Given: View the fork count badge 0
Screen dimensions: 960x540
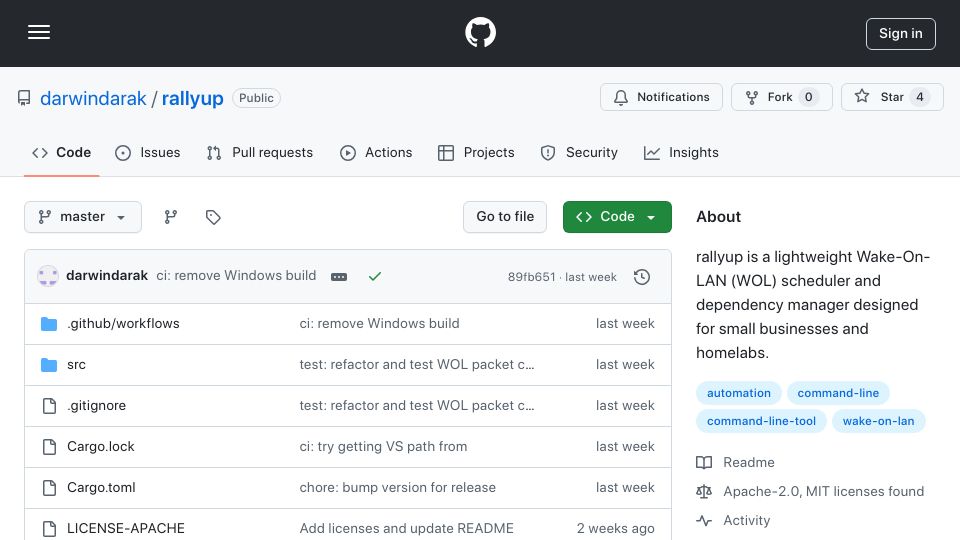Looking at the screenshot, I should [809, 97].
